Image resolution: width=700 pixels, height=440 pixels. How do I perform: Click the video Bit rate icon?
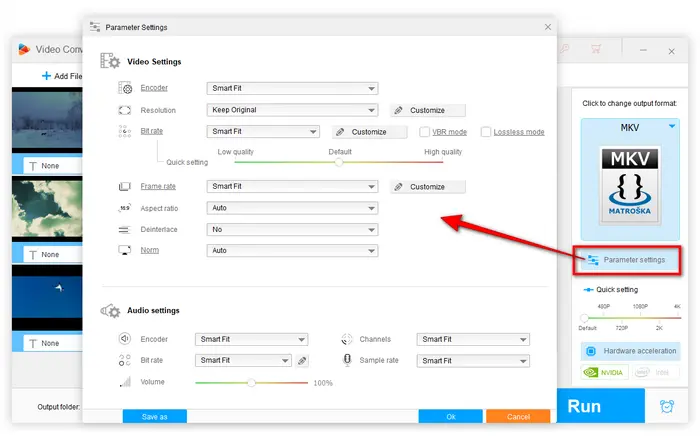(125, 131)
